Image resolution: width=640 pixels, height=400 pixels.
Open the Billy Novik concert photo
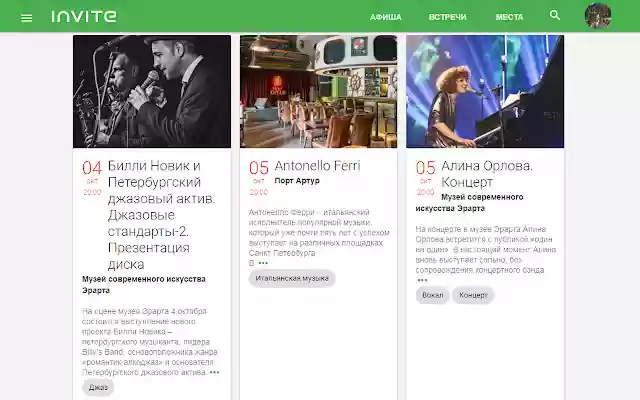(152, 91)
